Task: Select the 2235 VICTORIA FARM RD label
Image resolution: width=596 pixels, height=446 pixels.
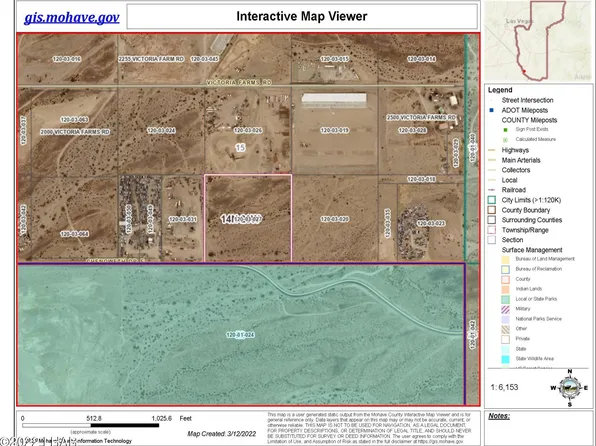Action: tap(151, 59)
